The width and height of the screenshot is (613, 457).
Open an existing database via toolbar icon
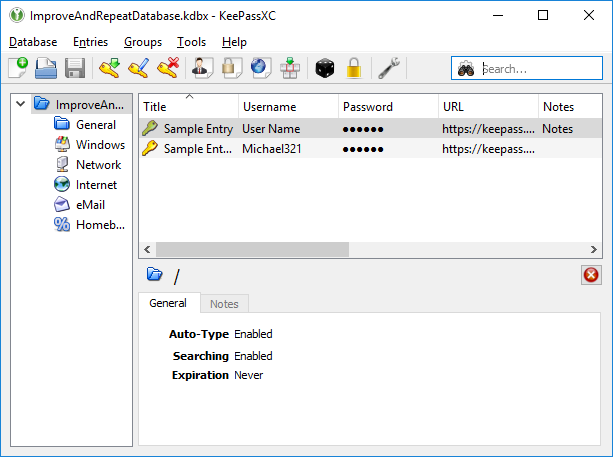[46, 68]
